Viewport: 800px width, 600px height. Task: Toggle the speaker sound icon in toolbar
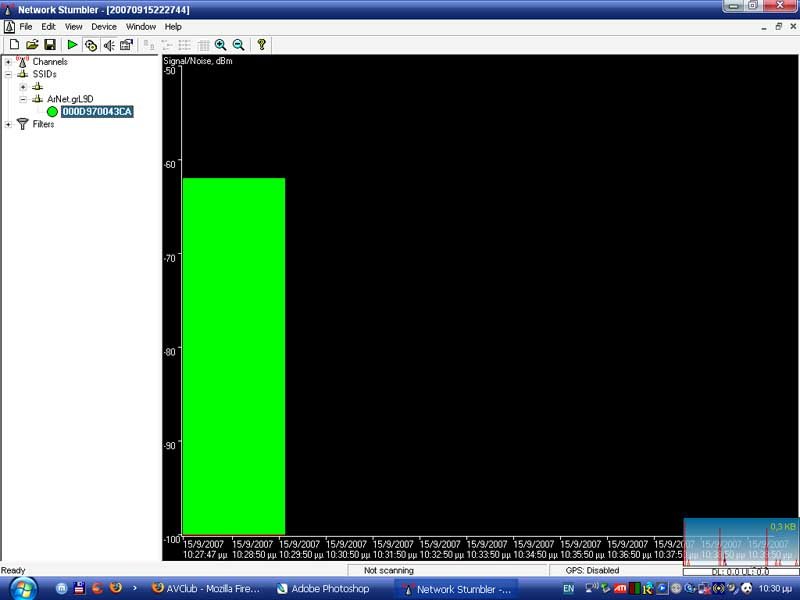(x=109, y=45)
